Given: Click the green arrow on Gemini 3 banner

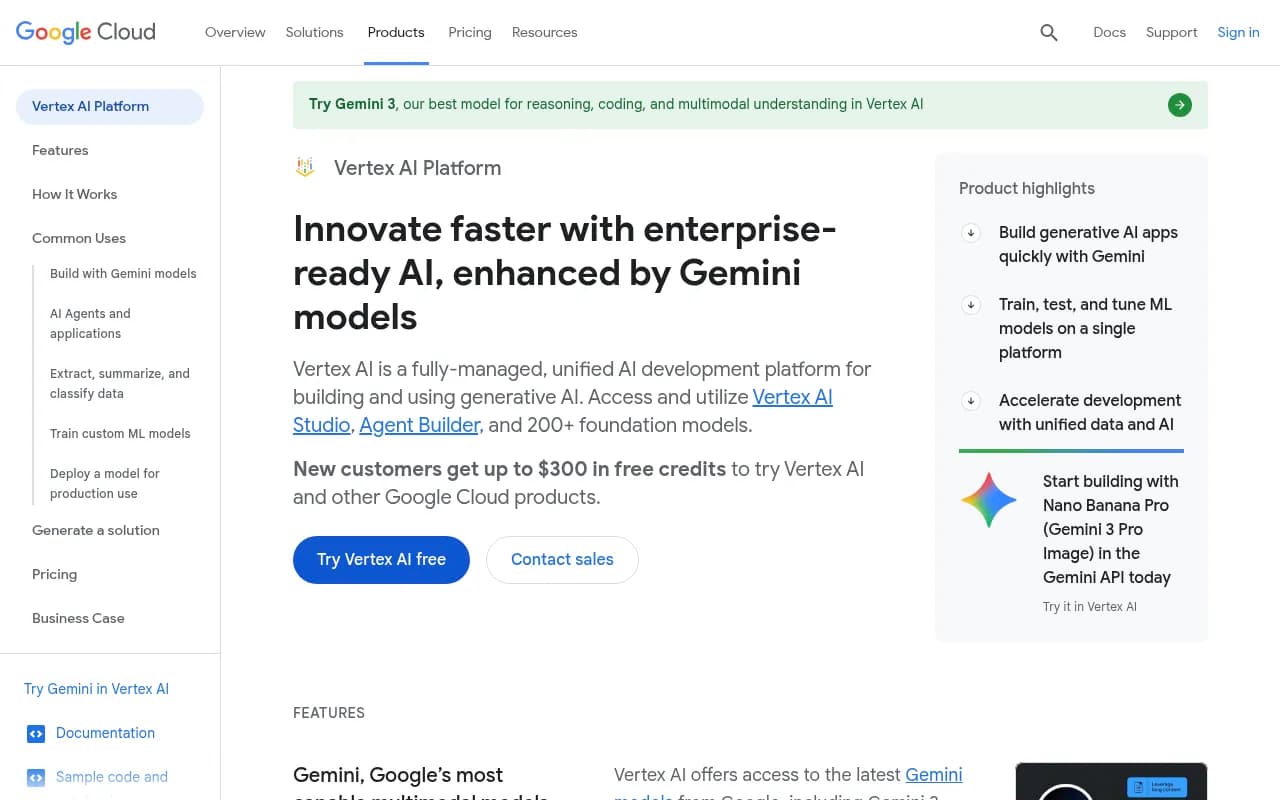Looking at the screenshot, I should [1179, 104].
